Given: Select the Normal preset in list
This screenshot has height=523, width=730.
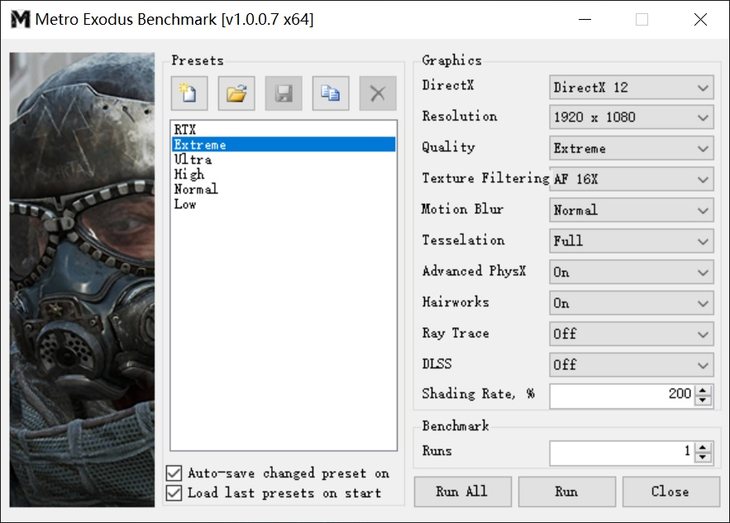Looking at the screenshot, I should pyautogui.click(x=284, y=189).
